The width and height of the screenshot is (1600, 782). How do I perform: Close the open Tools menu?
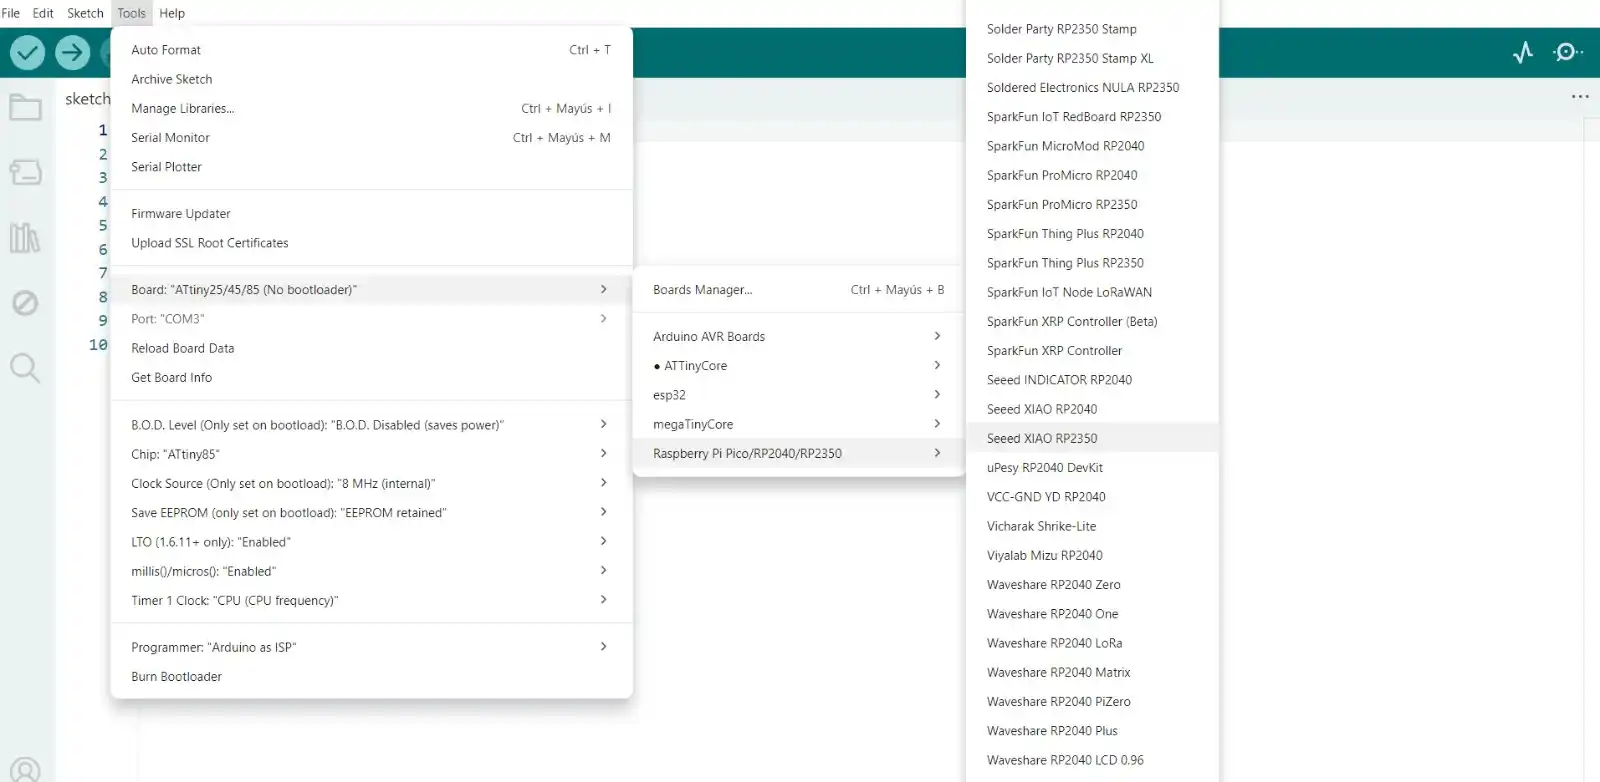131,13
